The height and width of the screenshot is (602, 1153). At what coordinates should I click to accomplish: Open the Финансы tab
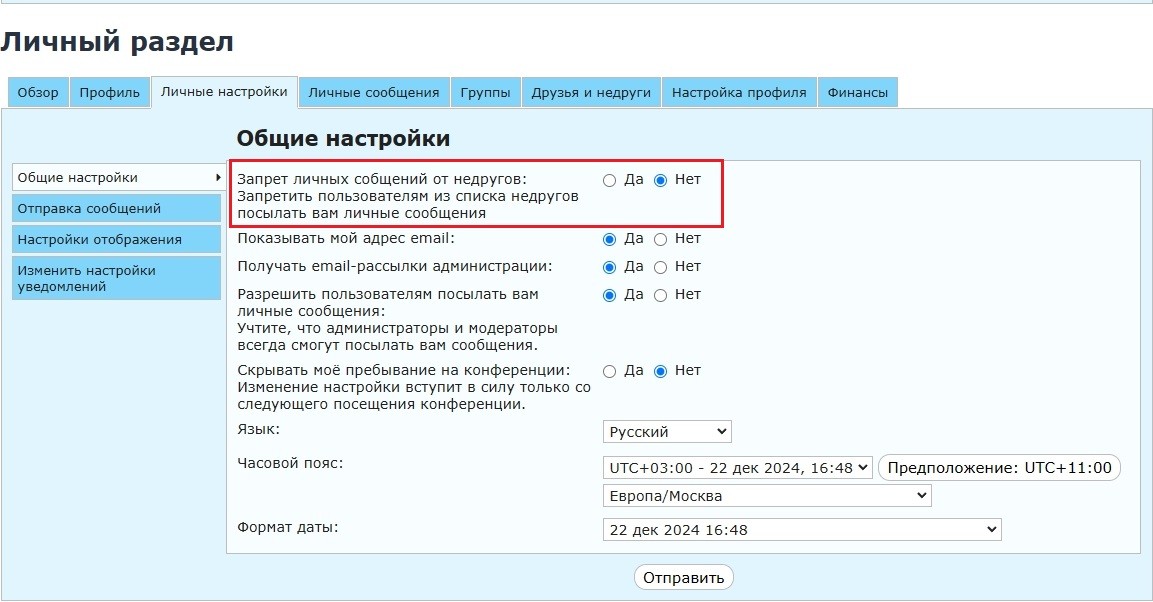(x=857, y=92)
